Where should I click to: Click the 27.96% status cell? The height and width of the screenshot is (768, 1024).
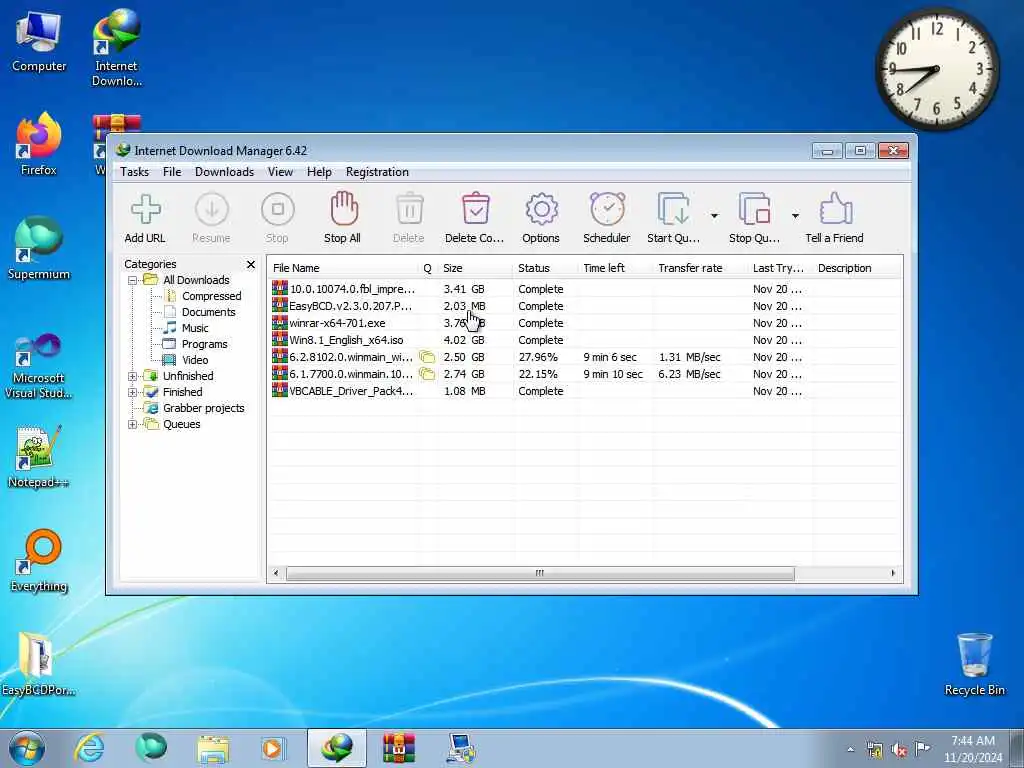538,357
